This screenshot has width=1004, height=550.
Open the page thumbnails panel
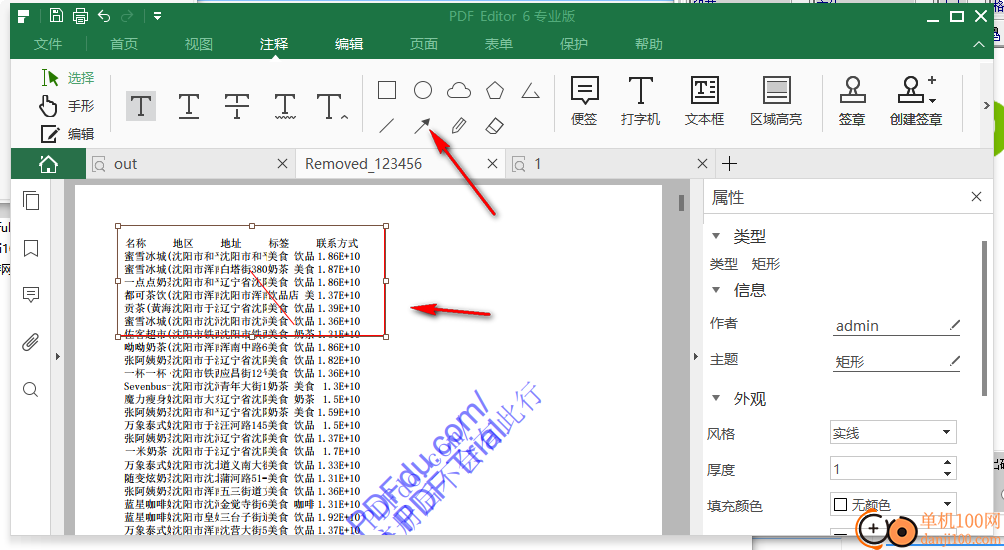pos(31,201)
